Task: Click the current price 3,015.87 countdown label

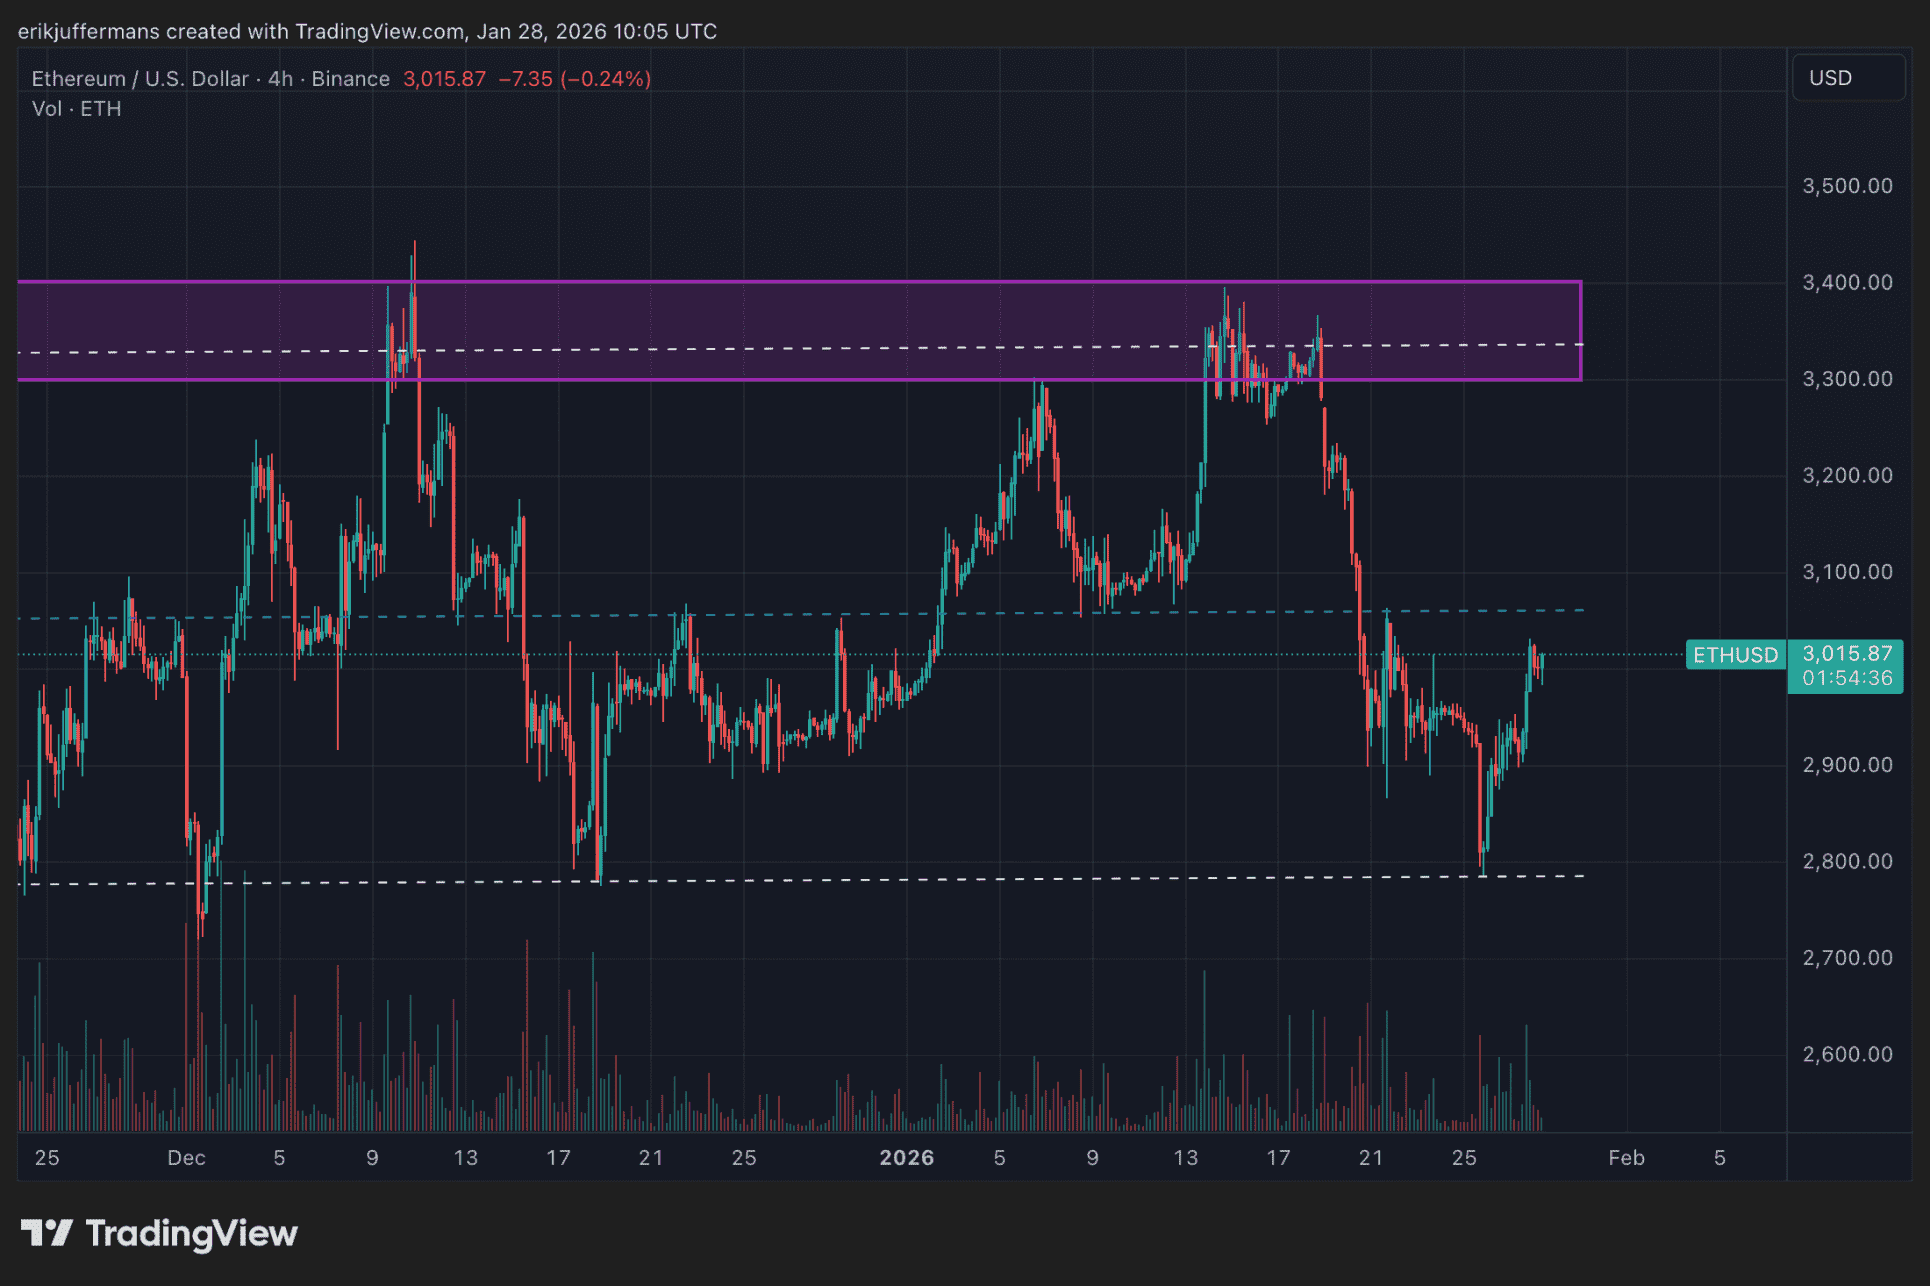Action: [1846, 666]
